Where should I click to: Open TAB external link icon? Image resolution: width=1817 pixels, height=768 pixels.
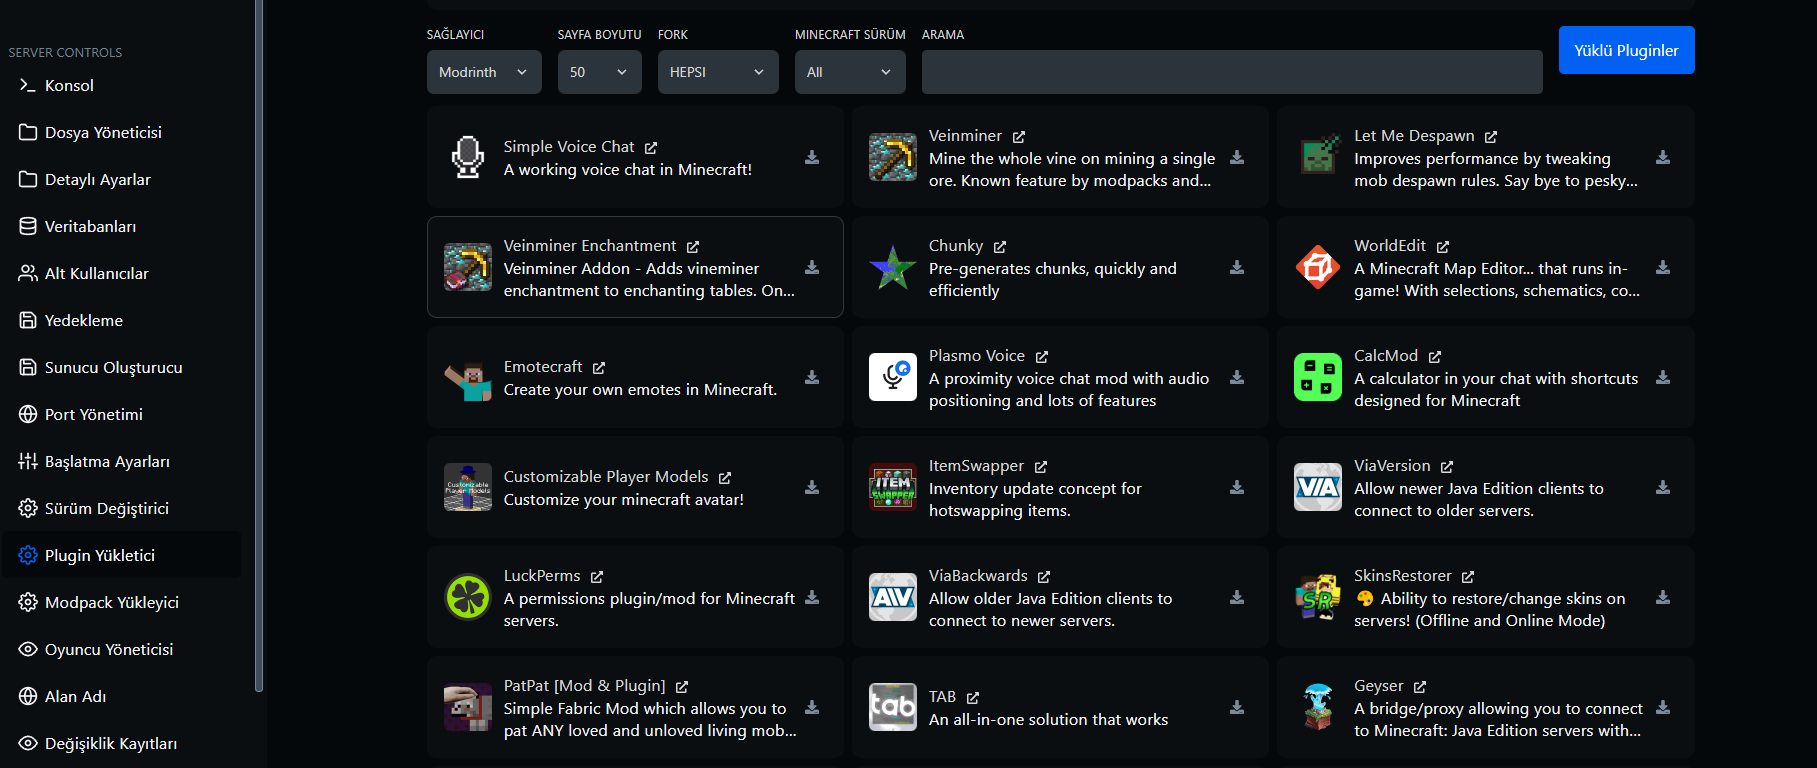(x=973, y=697)
